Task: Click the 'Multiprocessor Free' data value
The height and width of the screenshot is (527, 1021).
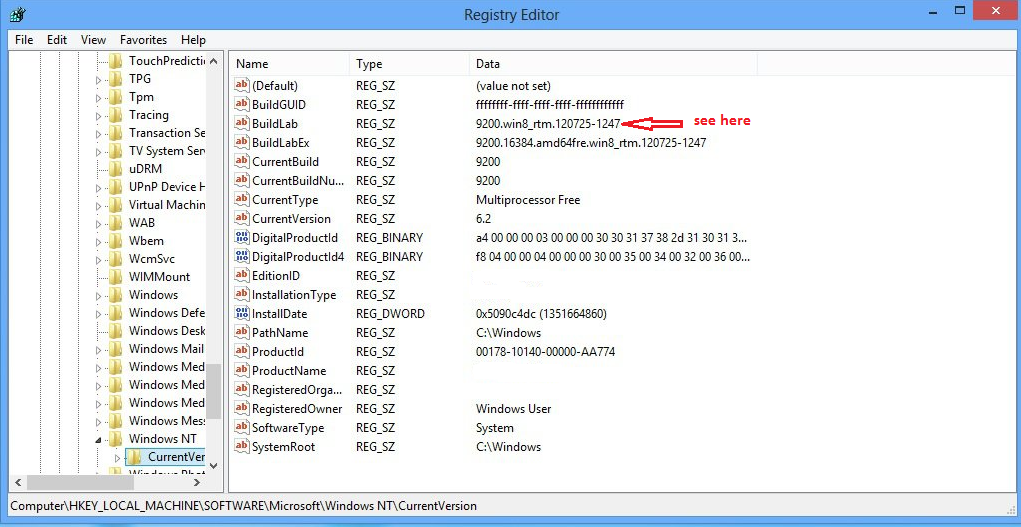Action: click(528, 199)
